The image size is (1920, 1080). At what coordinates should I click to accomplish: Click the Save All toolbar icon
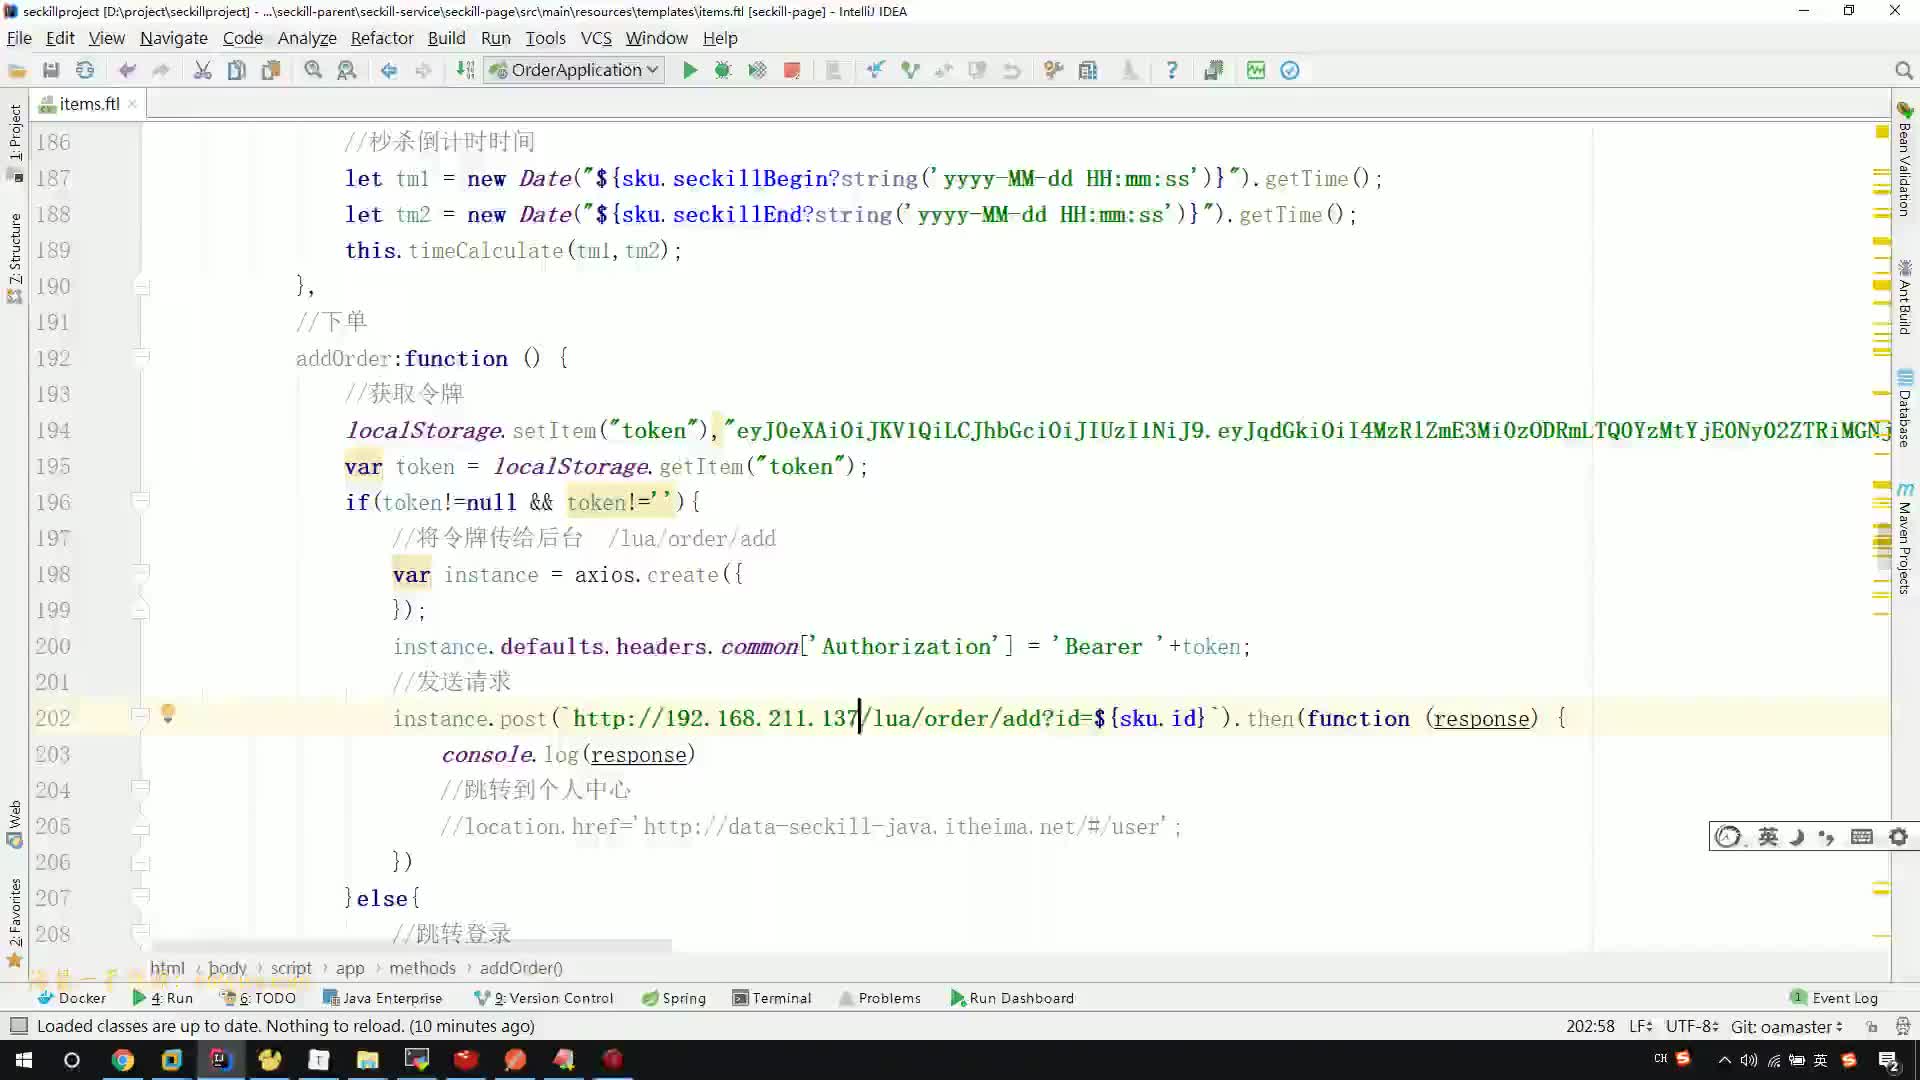51,71
